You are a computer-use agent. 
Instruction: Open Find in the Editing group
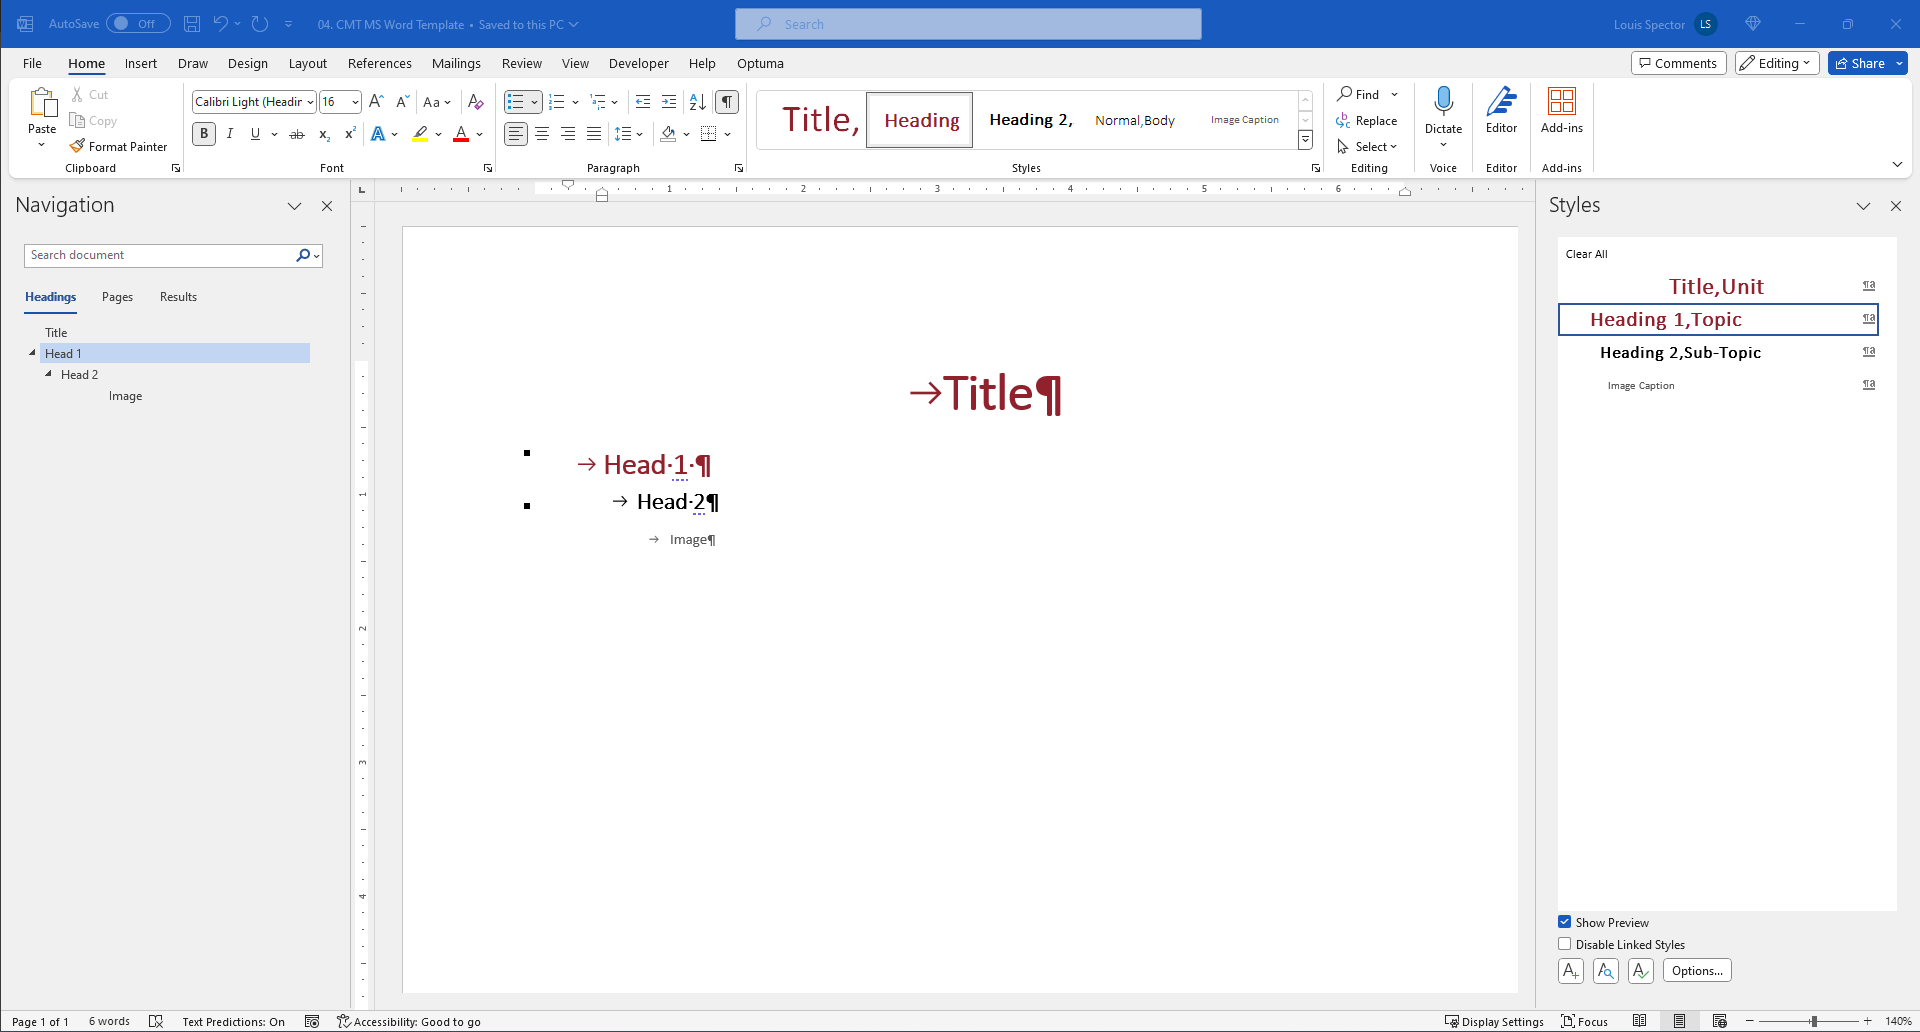[1365, 94]
